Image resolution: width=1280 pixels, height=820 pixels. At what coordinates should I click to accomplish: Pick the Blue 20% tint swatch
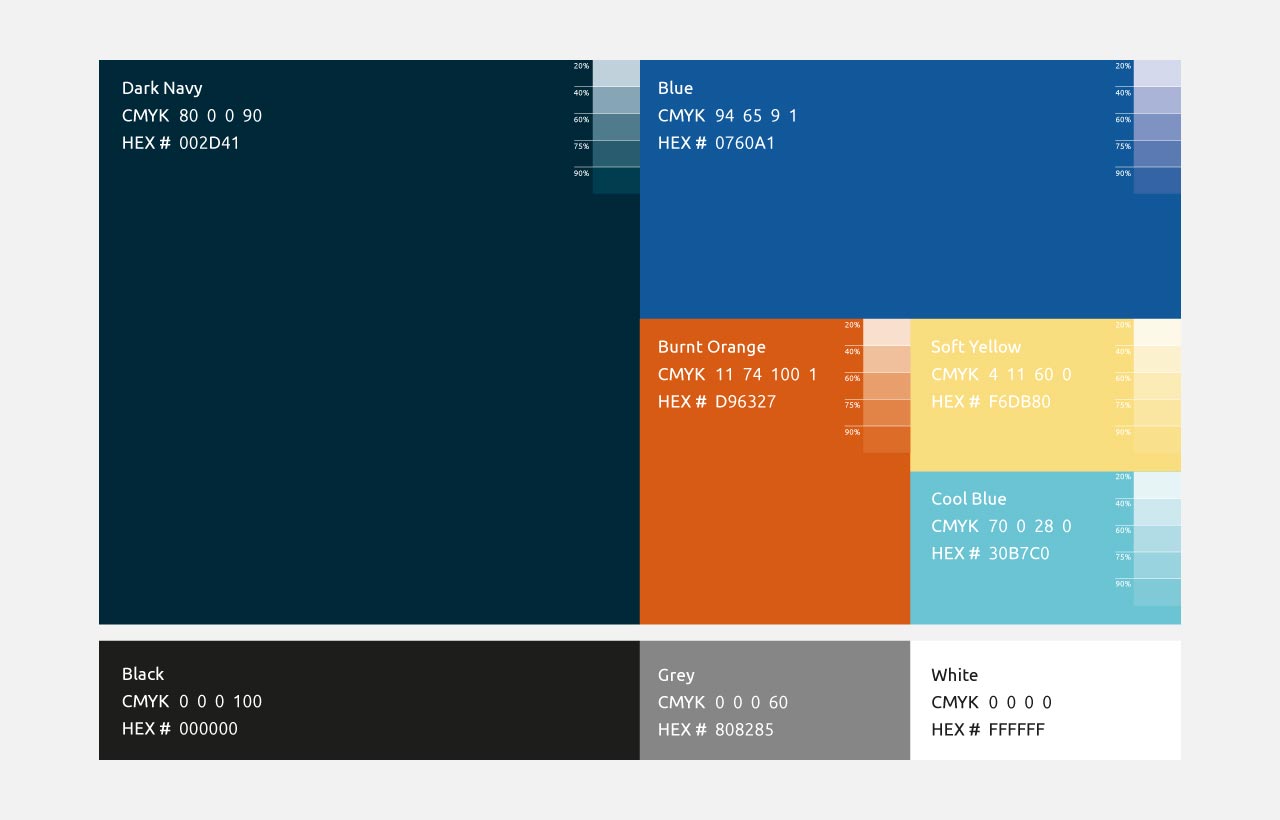click(1157, 73)
